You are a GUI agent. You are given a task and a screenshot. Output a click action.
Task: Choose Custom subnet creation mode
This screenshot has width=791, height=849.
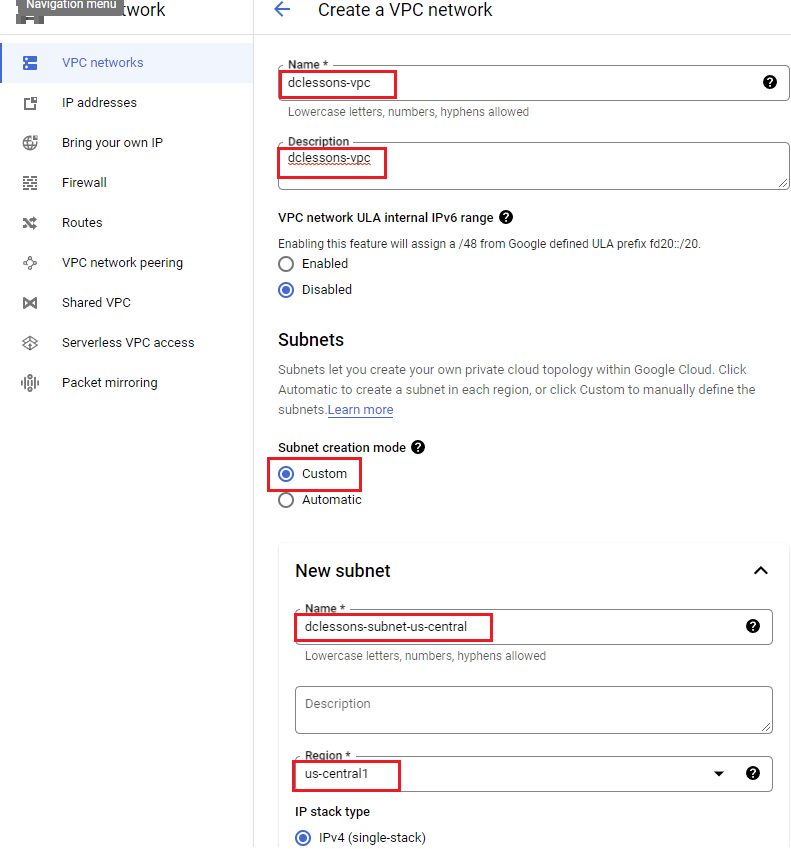[x=286, y=474]
